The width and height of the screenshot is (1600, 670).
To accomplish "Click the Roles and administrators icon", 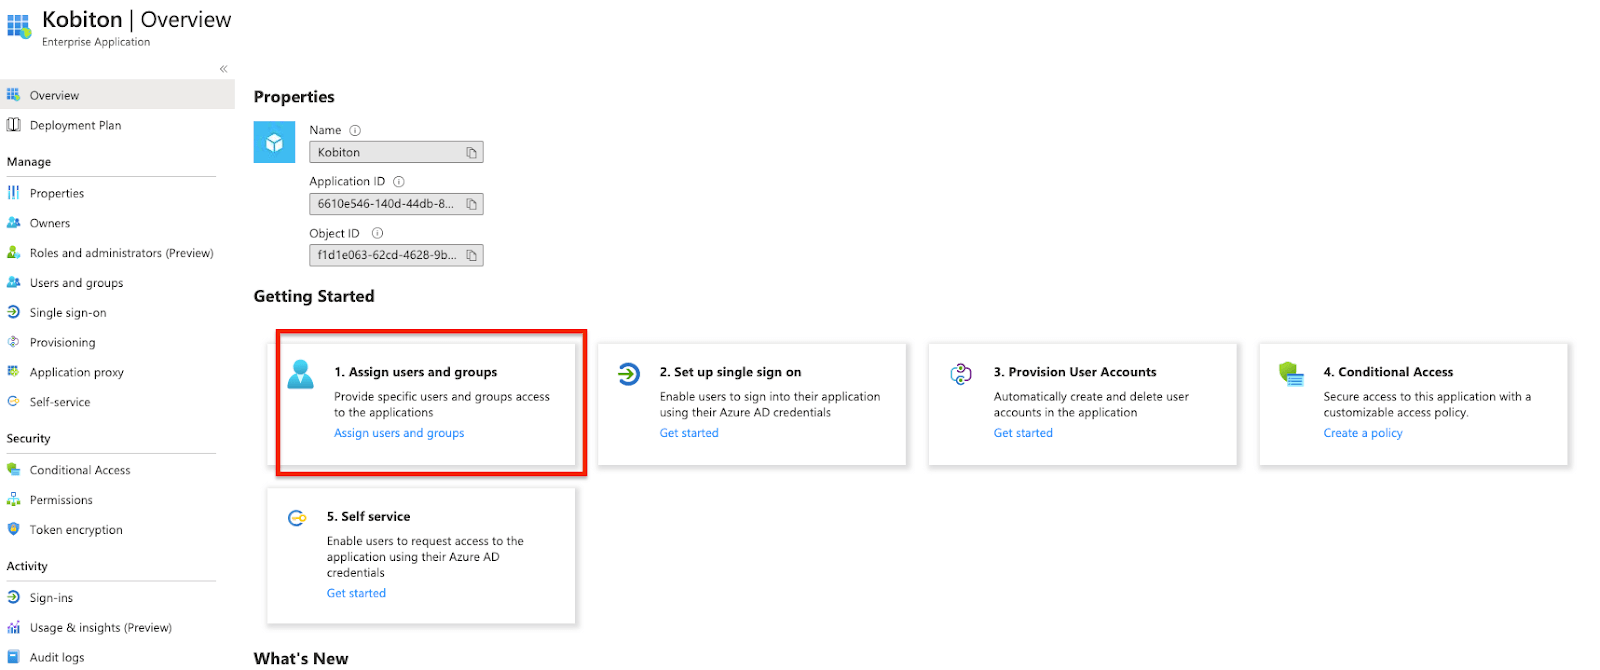I will 13,253.
